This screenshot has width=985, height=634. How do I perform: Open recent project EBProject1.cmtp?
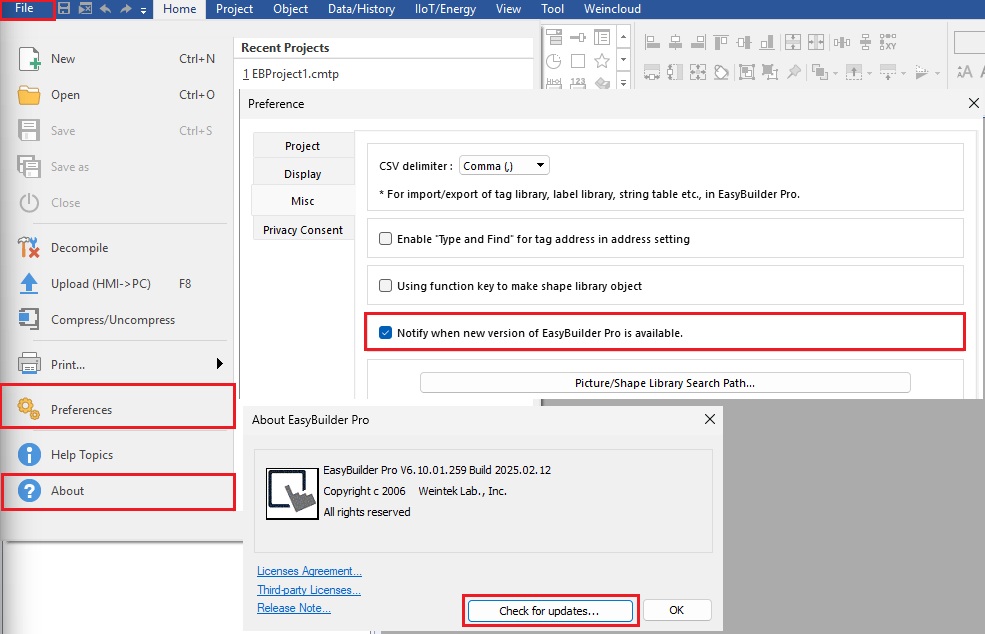pos(290,74)
